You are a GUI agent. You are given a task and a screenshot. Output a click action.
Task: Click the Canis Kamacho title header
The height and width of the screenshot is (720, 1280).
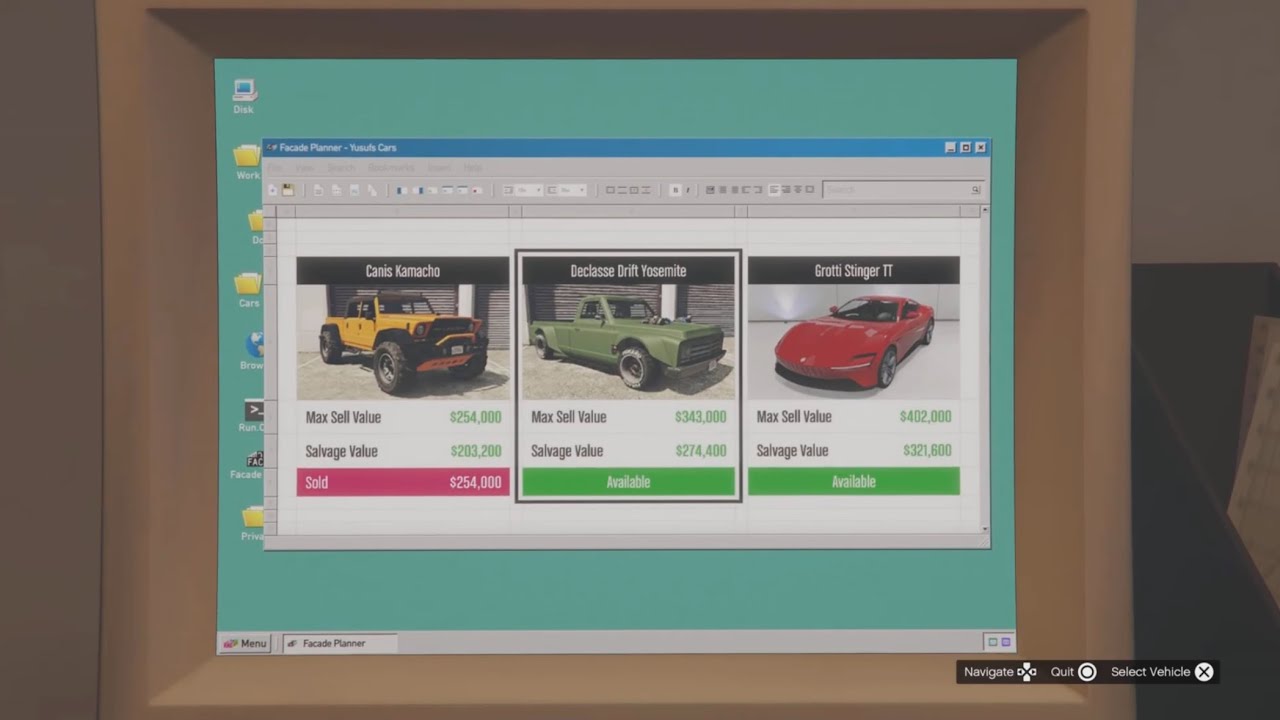403,270
